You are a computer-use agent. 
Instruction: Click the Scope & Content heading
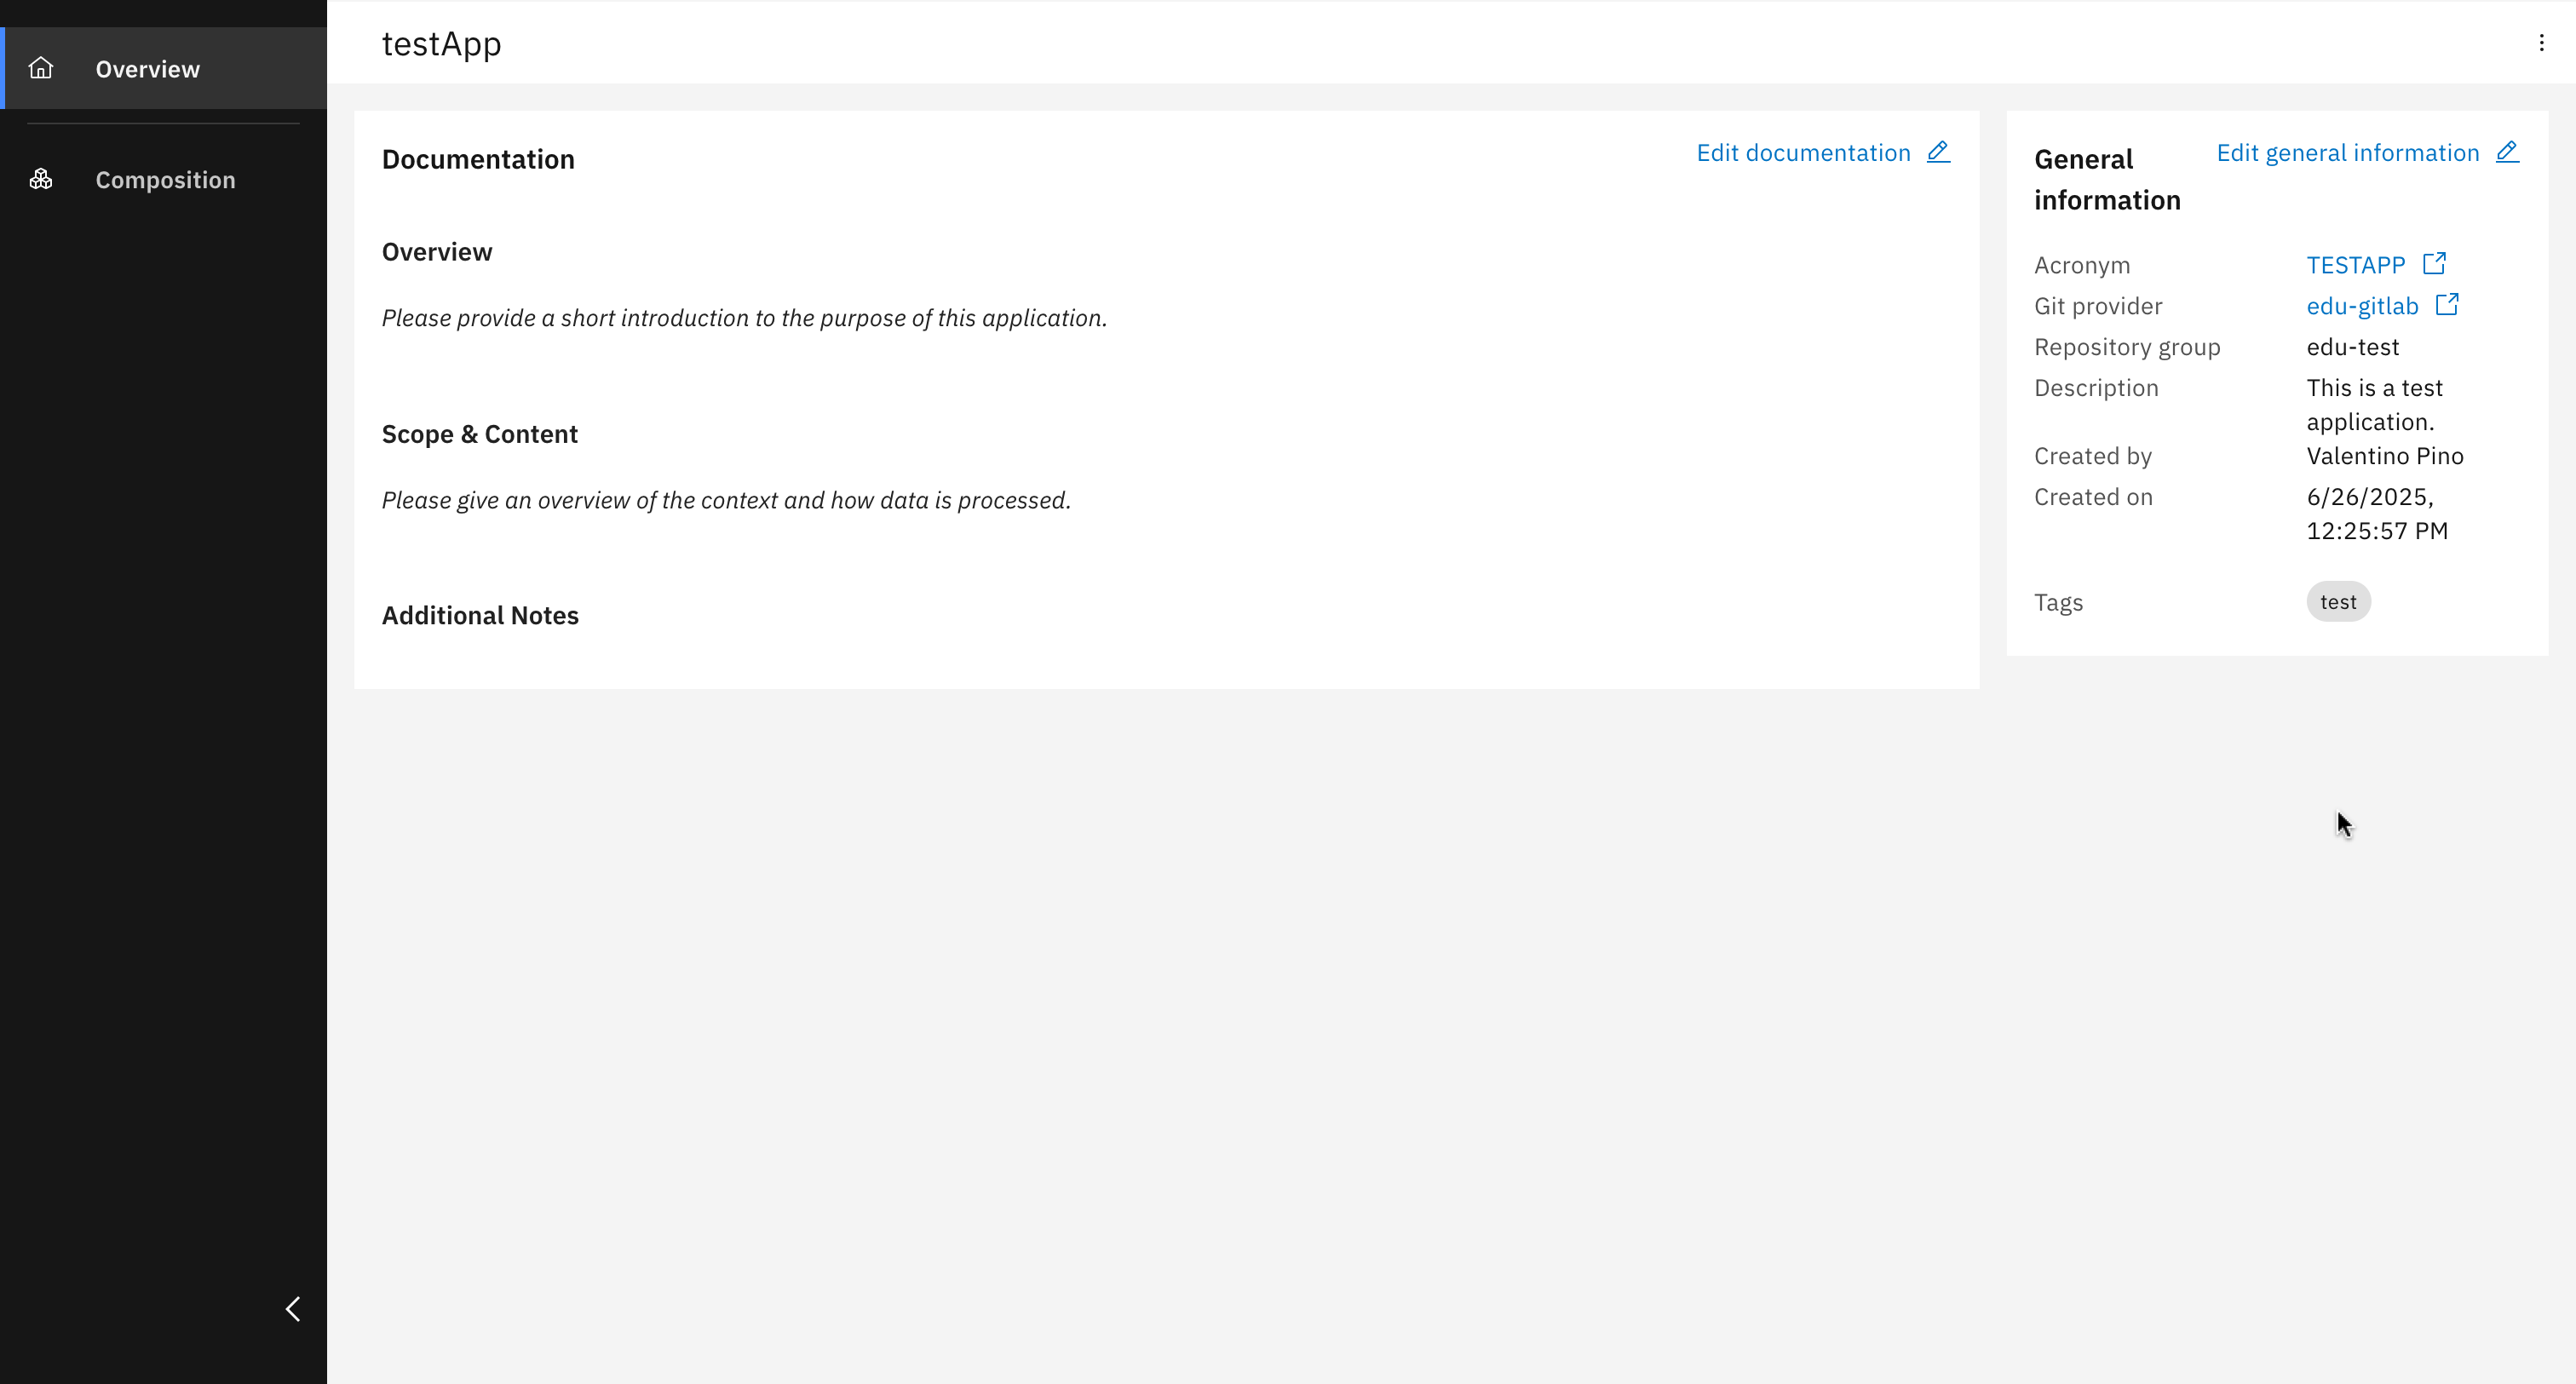pyautogui.click(x=479, y=433)
